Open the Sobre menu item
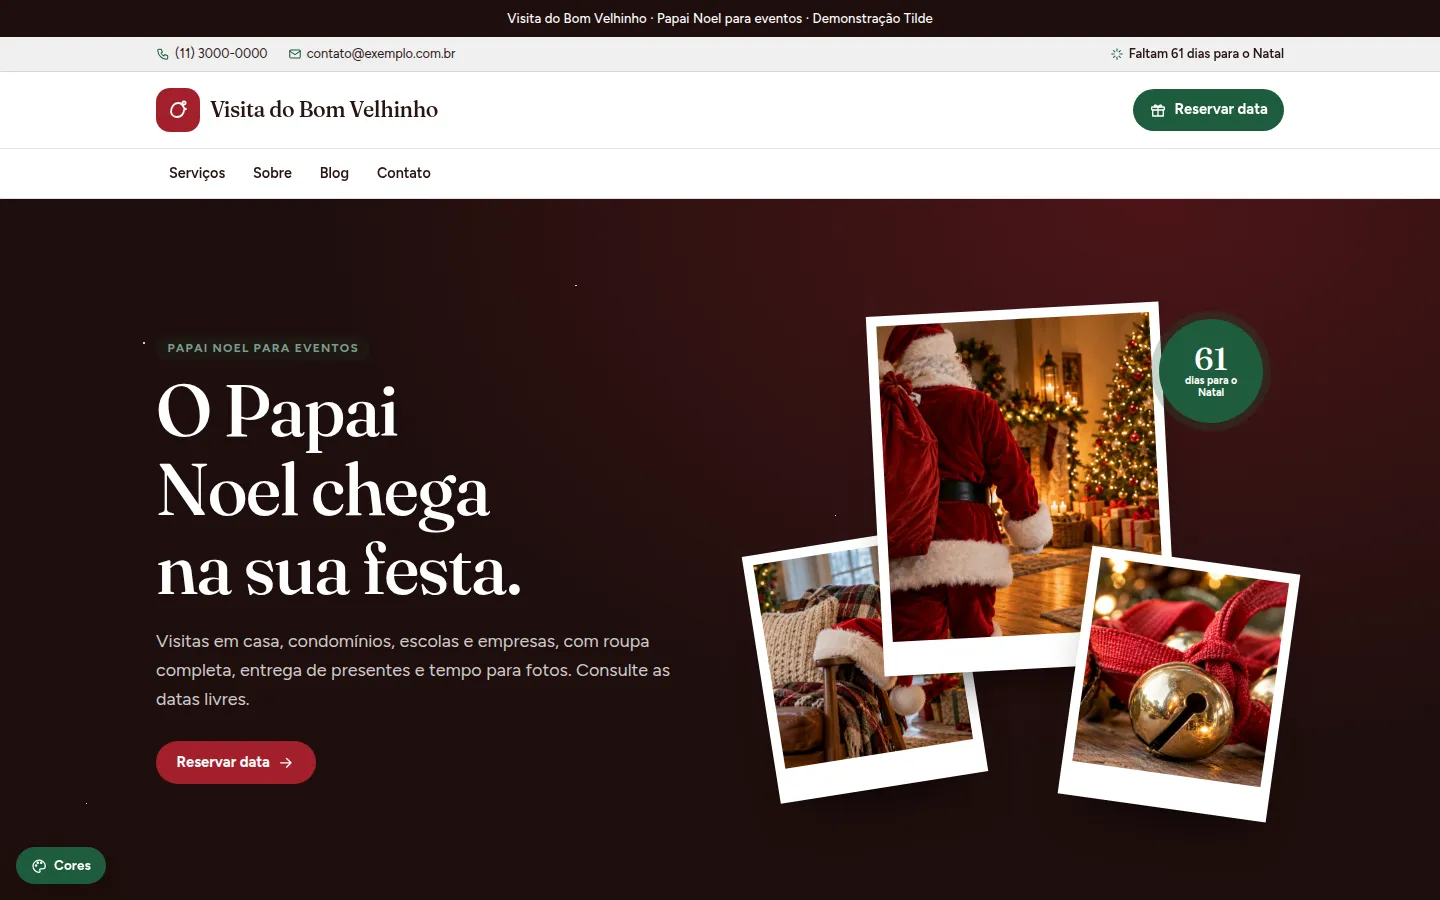This screenshot has height=900, width=1440. (x=272, y=173)
